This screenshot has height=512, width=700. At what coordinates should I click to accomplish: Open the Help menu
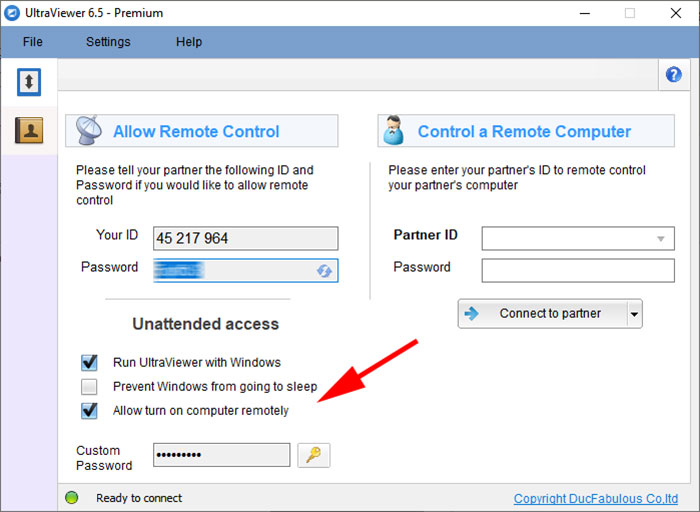[x=189, y=42]
